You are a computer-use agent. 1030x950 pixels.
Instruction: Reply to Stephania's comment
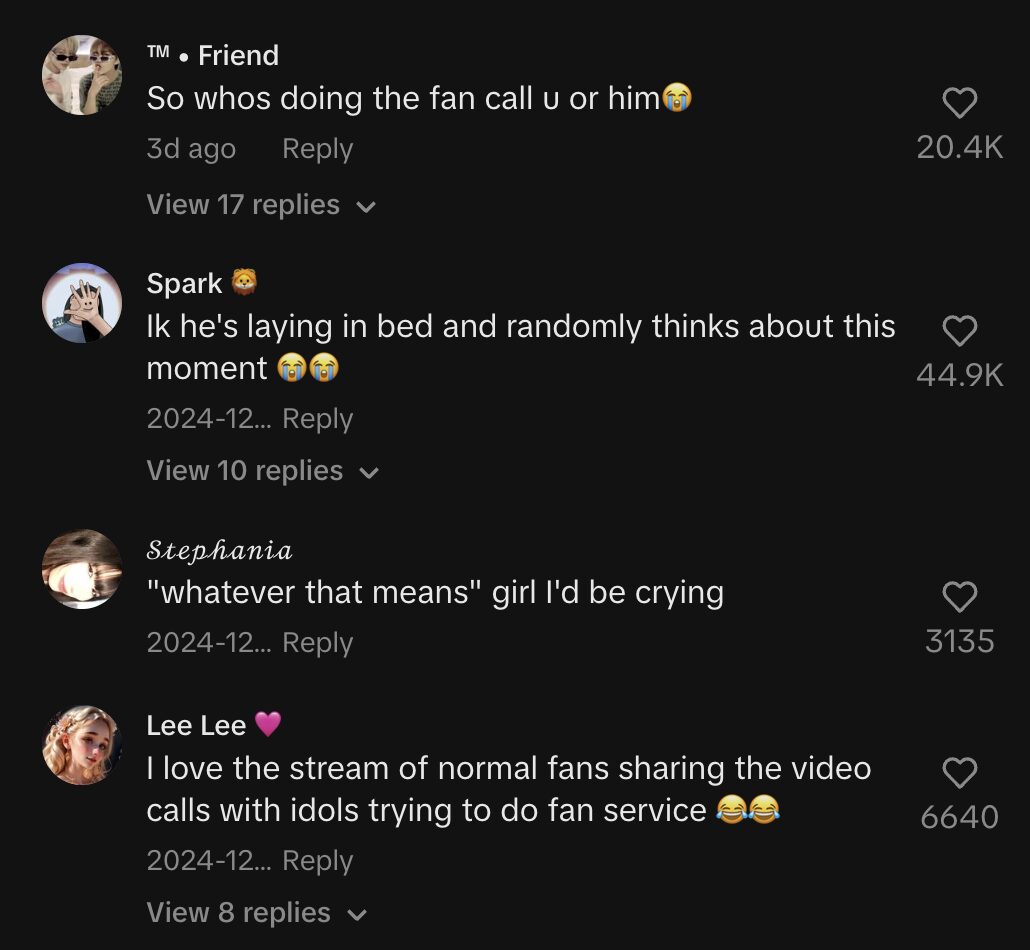click(x=317, y=642)
